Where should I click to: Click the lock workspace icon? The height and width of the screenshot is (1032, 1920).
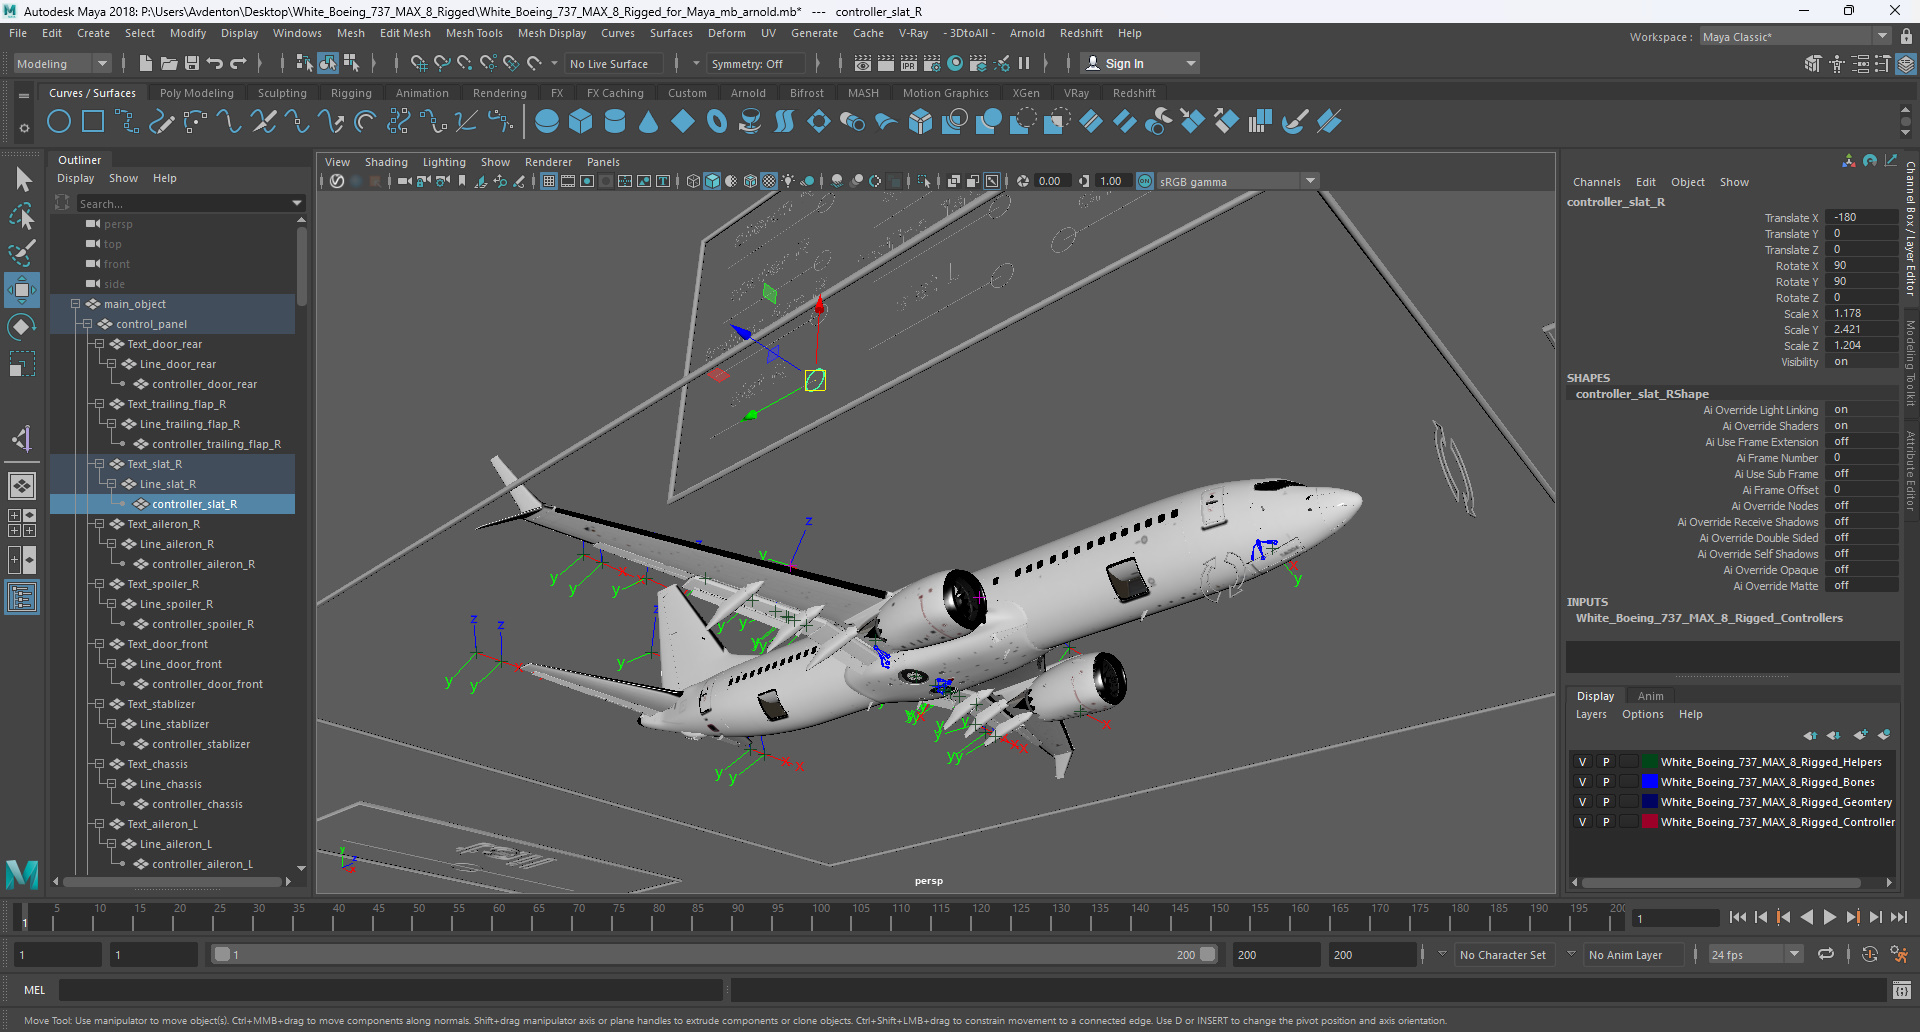tap(1907, 37)
